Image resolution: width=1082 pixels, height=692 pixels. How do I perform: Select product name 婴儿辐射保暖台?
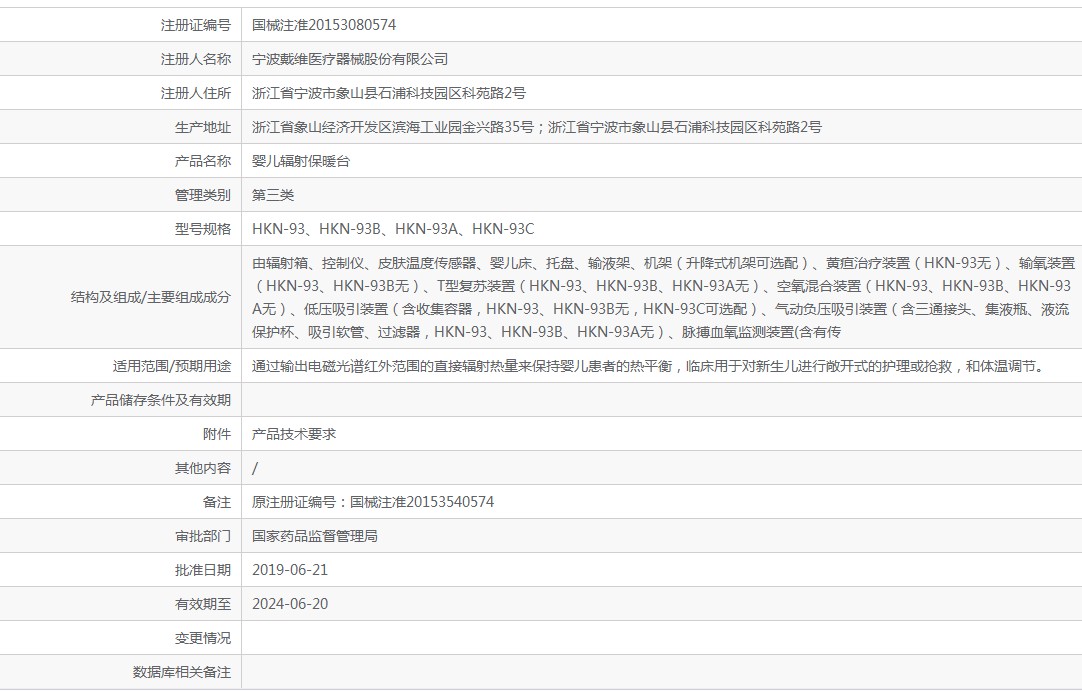click(x=301, y=161)
